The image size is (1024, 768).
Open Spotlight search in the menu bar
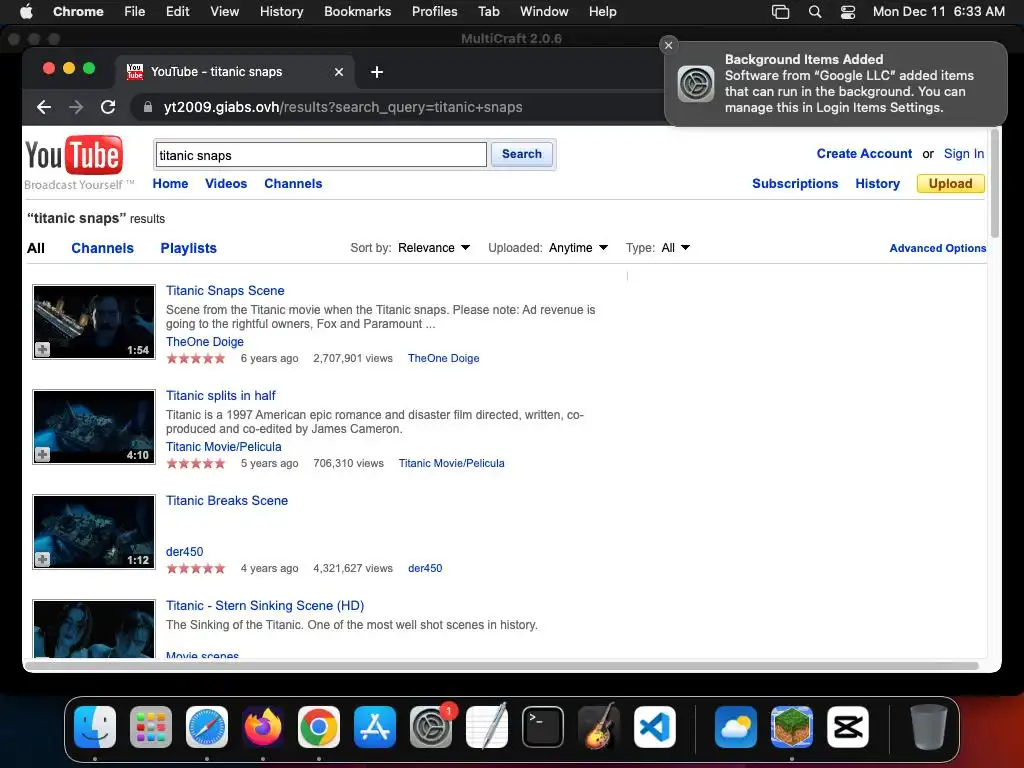tap(815, 11)
